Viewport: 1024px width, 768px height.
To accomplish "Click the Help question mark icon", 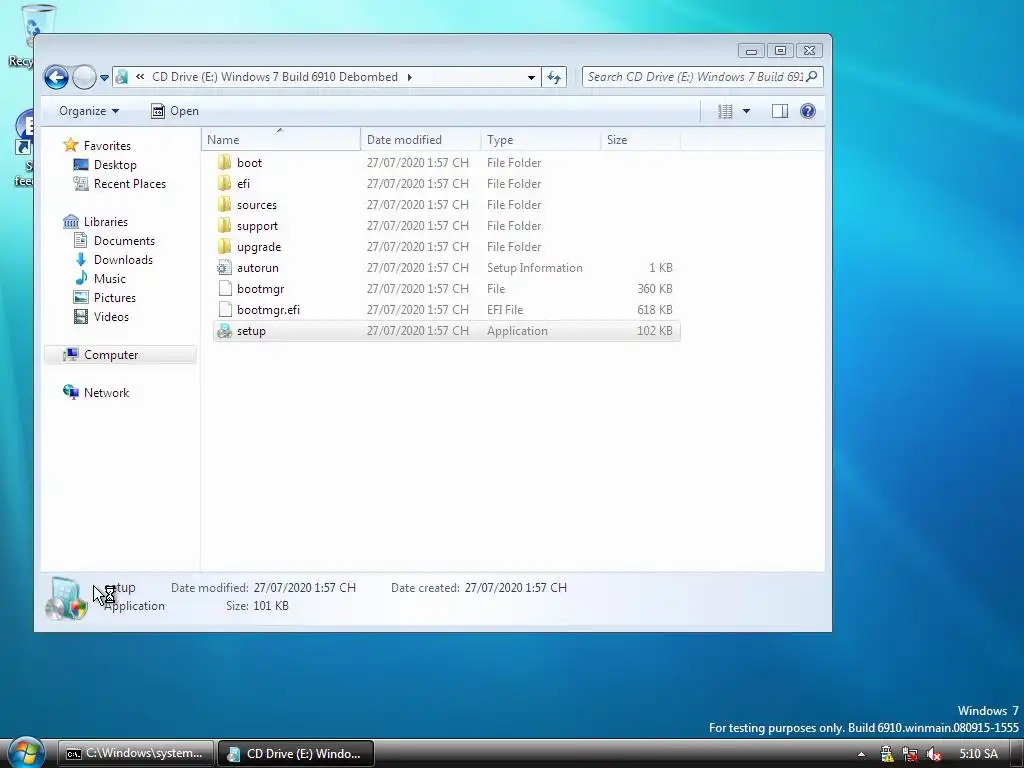I will 808,111.
